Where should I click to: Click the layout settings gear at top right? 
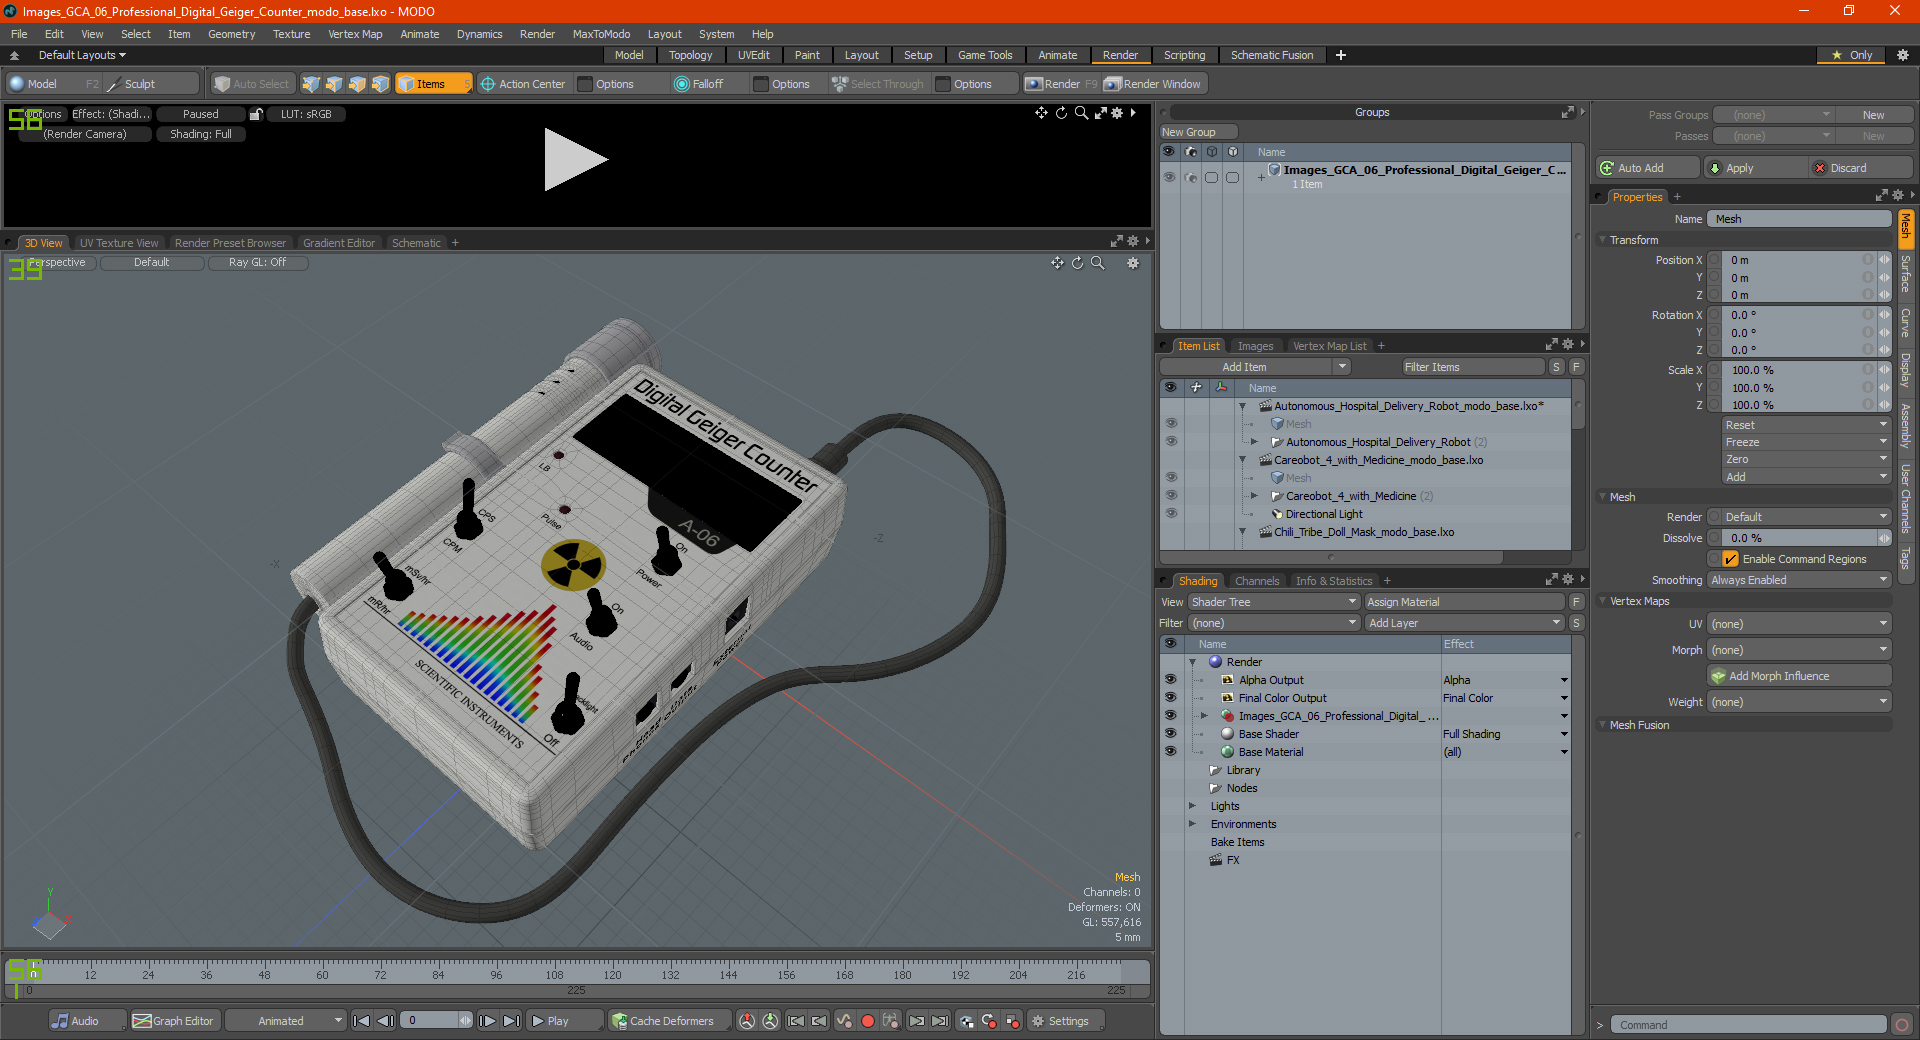point(1902,55)
